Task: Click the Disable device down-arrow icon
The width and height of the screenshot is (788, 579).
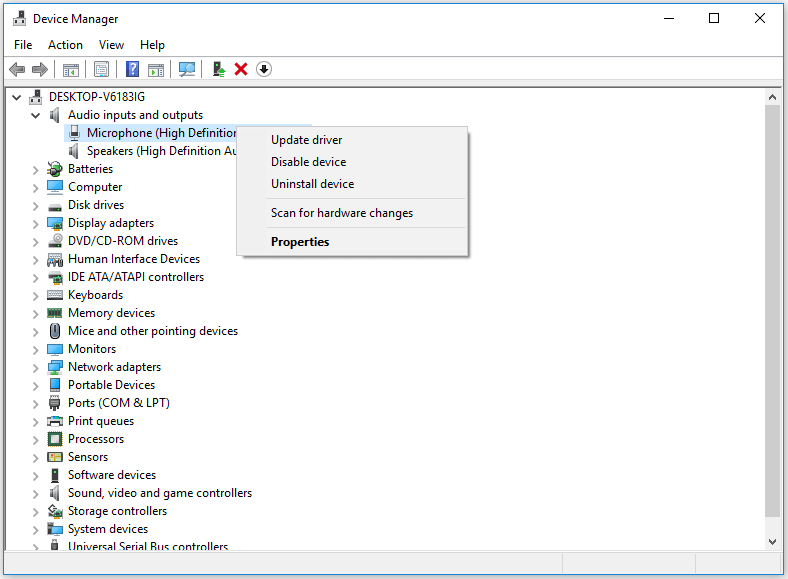Action: [264, 69]
